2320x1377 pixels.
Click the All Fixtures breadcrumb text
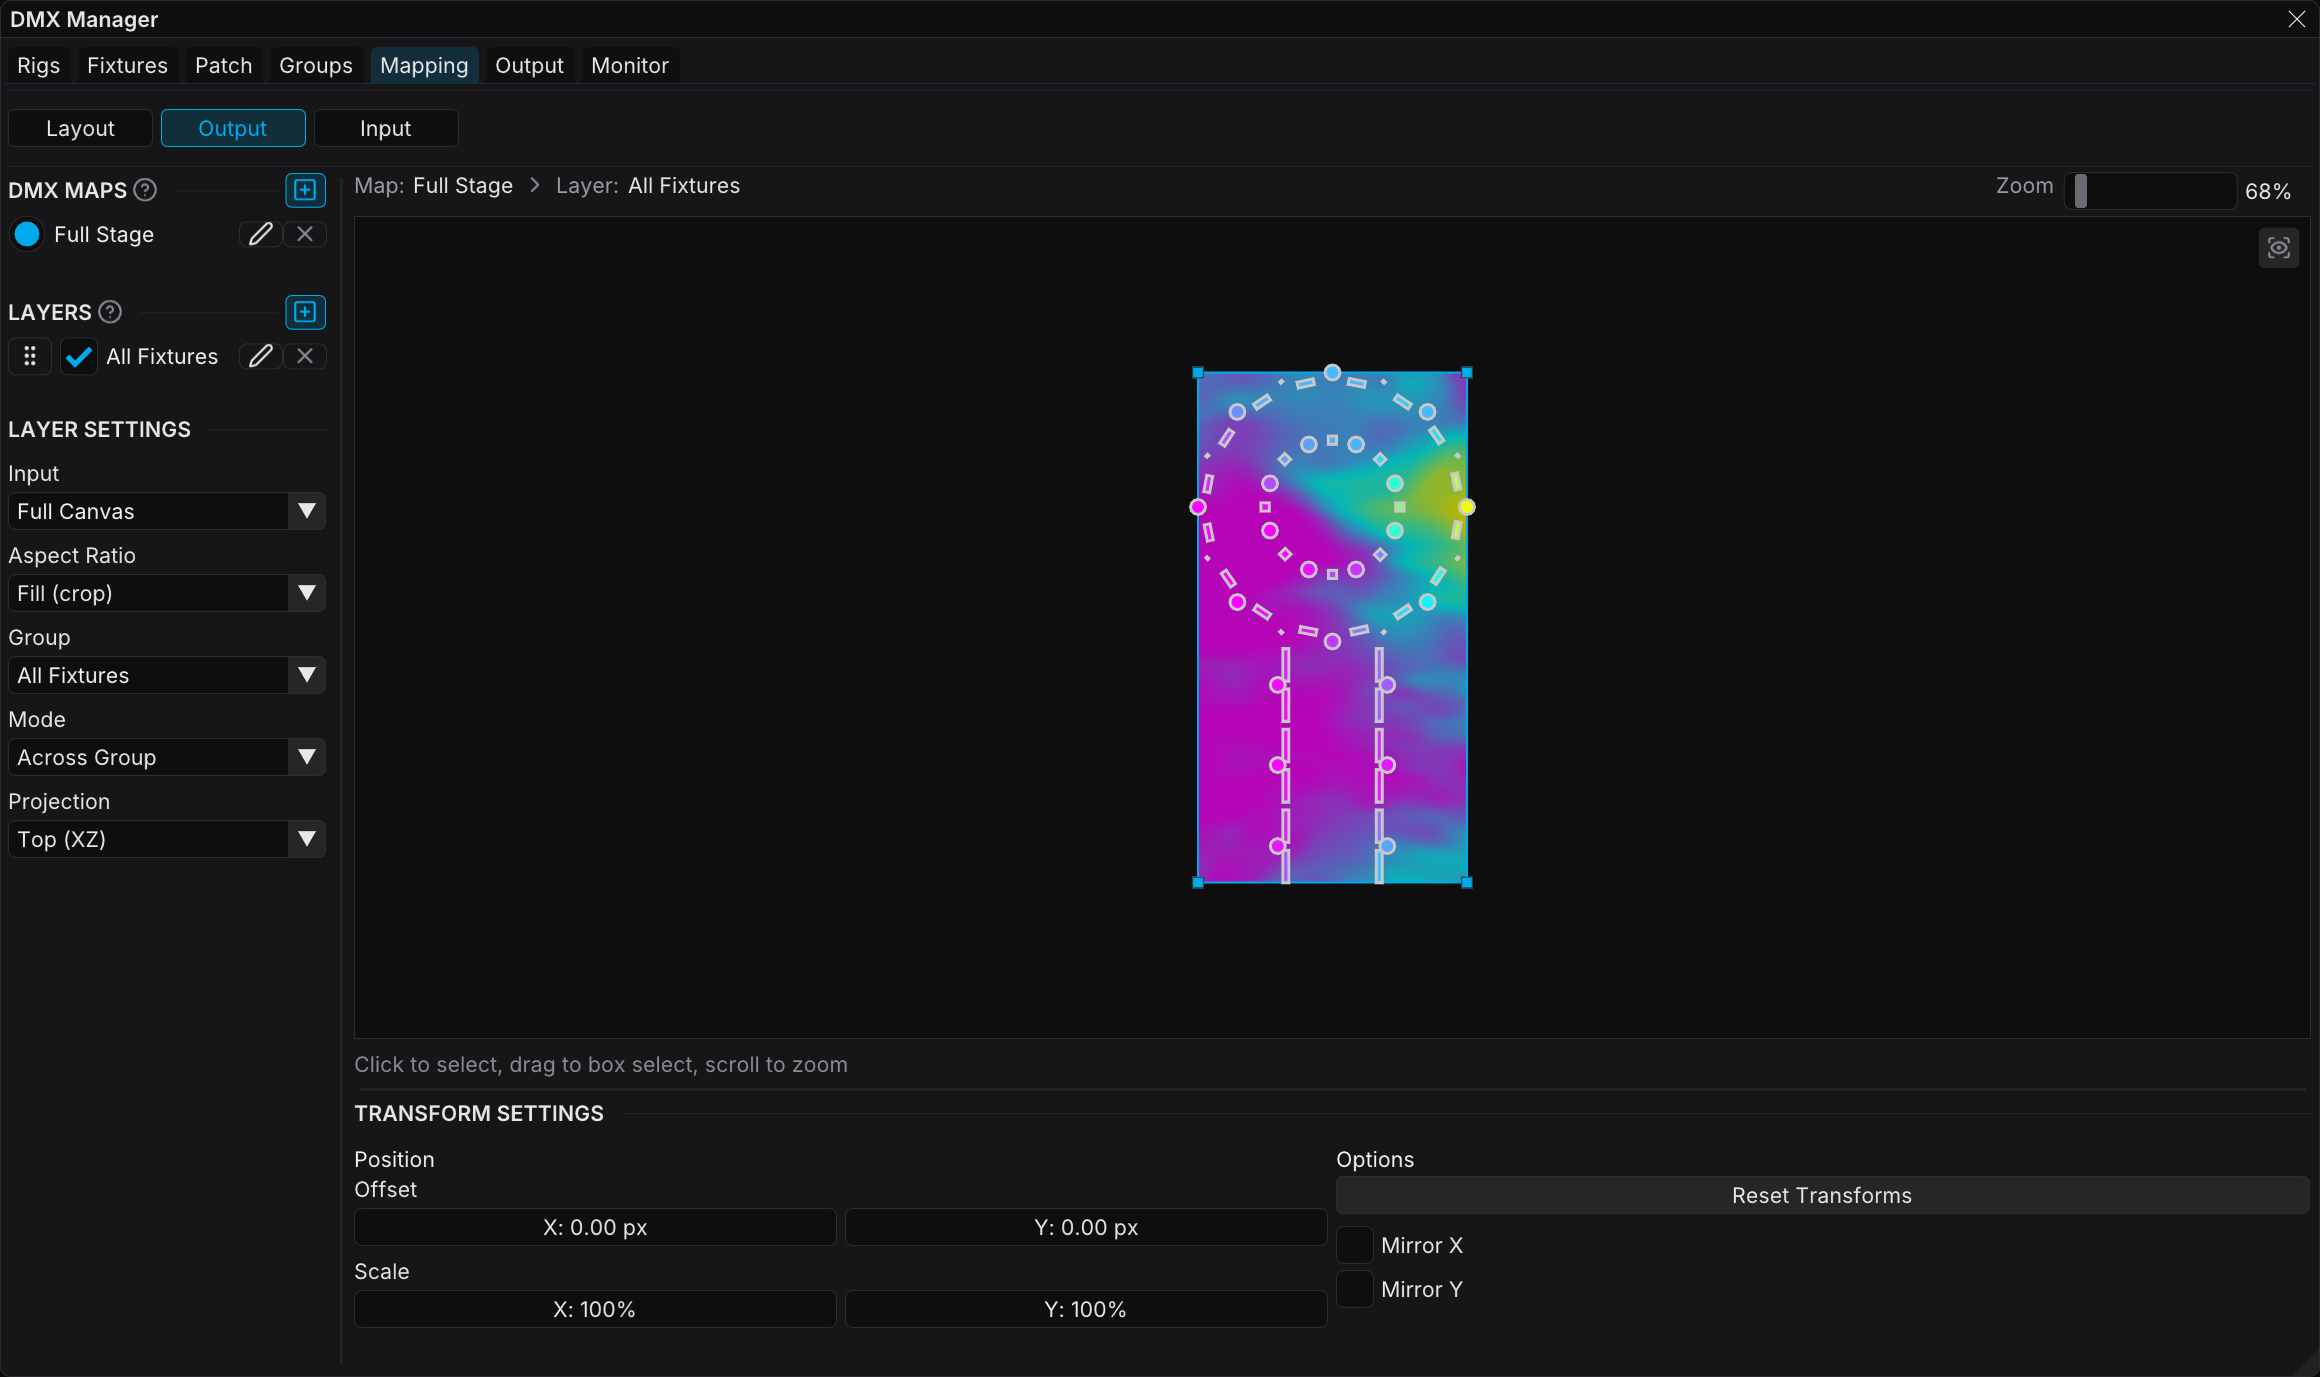[684, 186]
